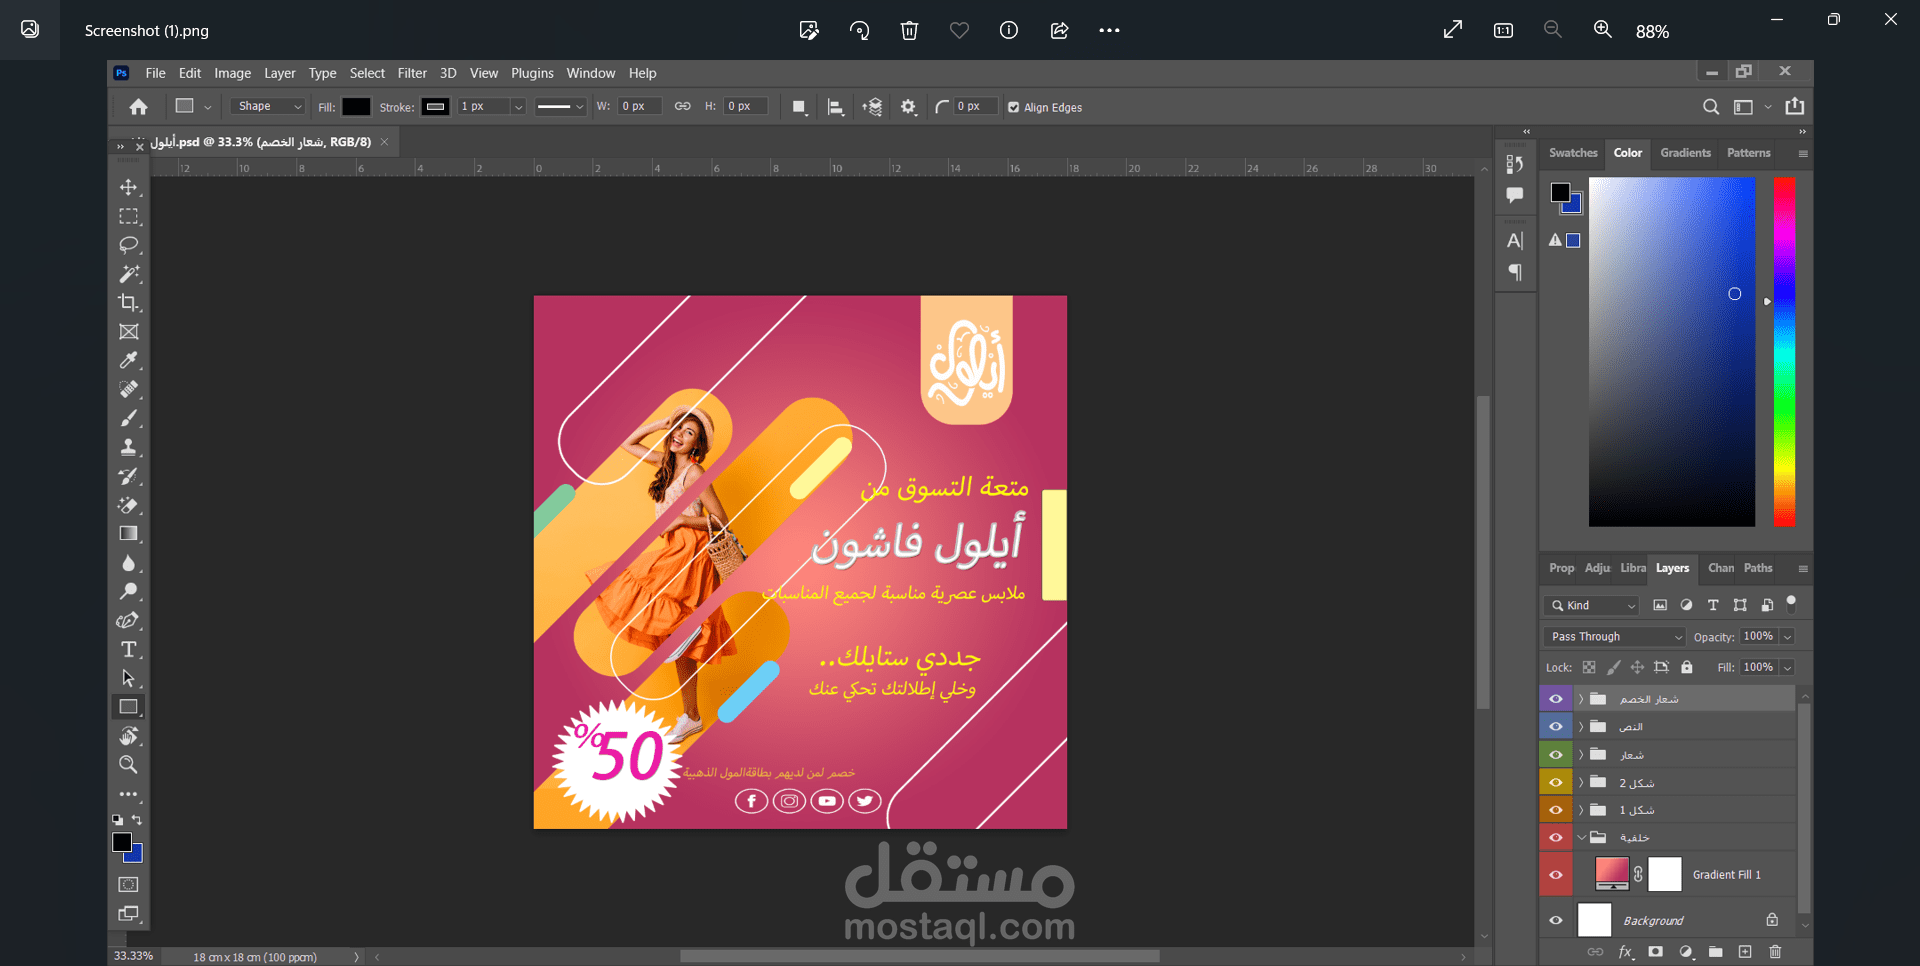Select the Crop tool
The height and width of the screenshot is (966, 1920).
click(x=129, y=303)
